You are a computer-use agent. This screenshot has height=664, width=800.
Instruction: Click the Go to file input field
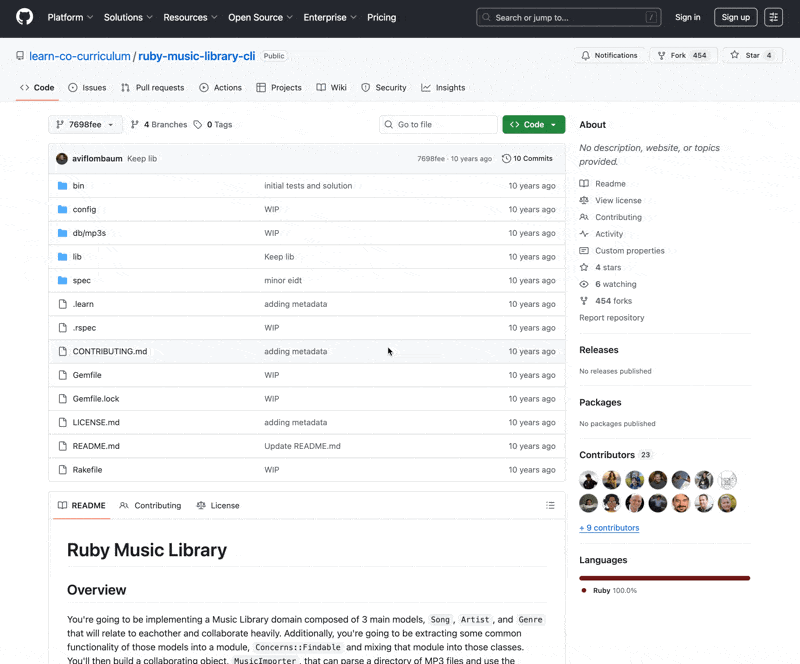(438, 125)
